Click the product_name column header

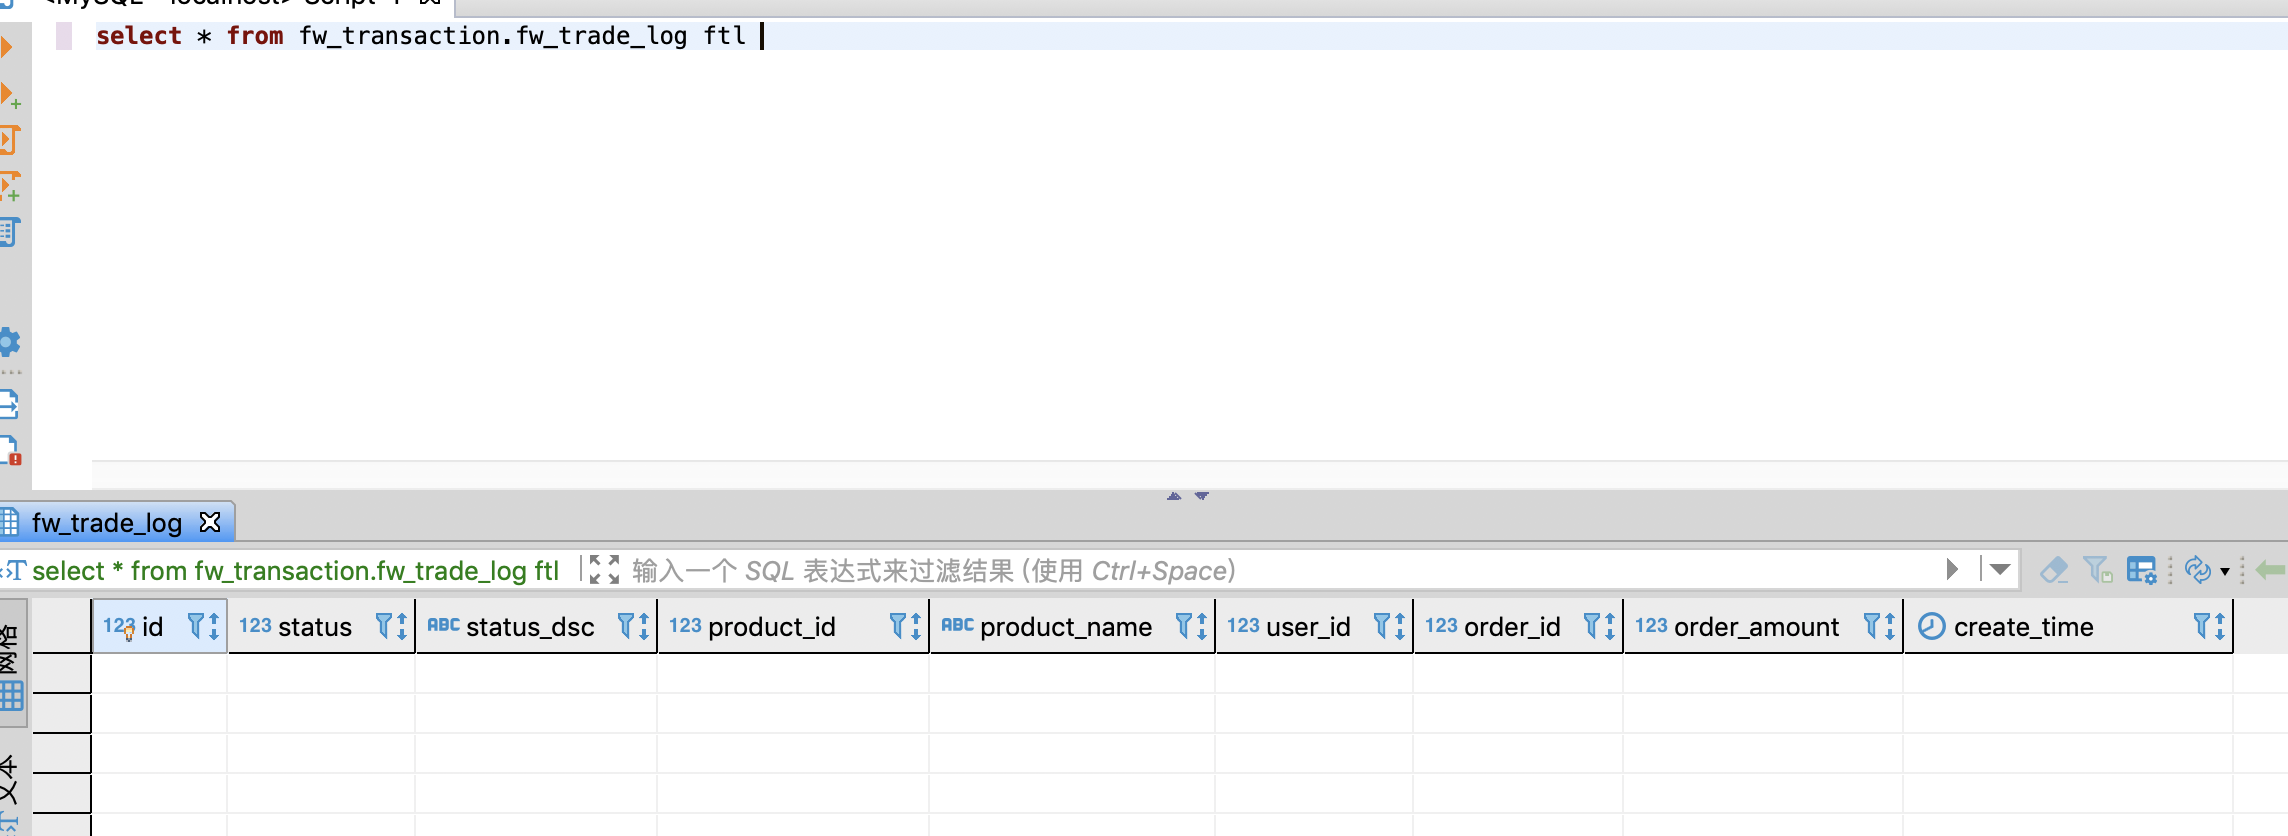click(1065, 627)
